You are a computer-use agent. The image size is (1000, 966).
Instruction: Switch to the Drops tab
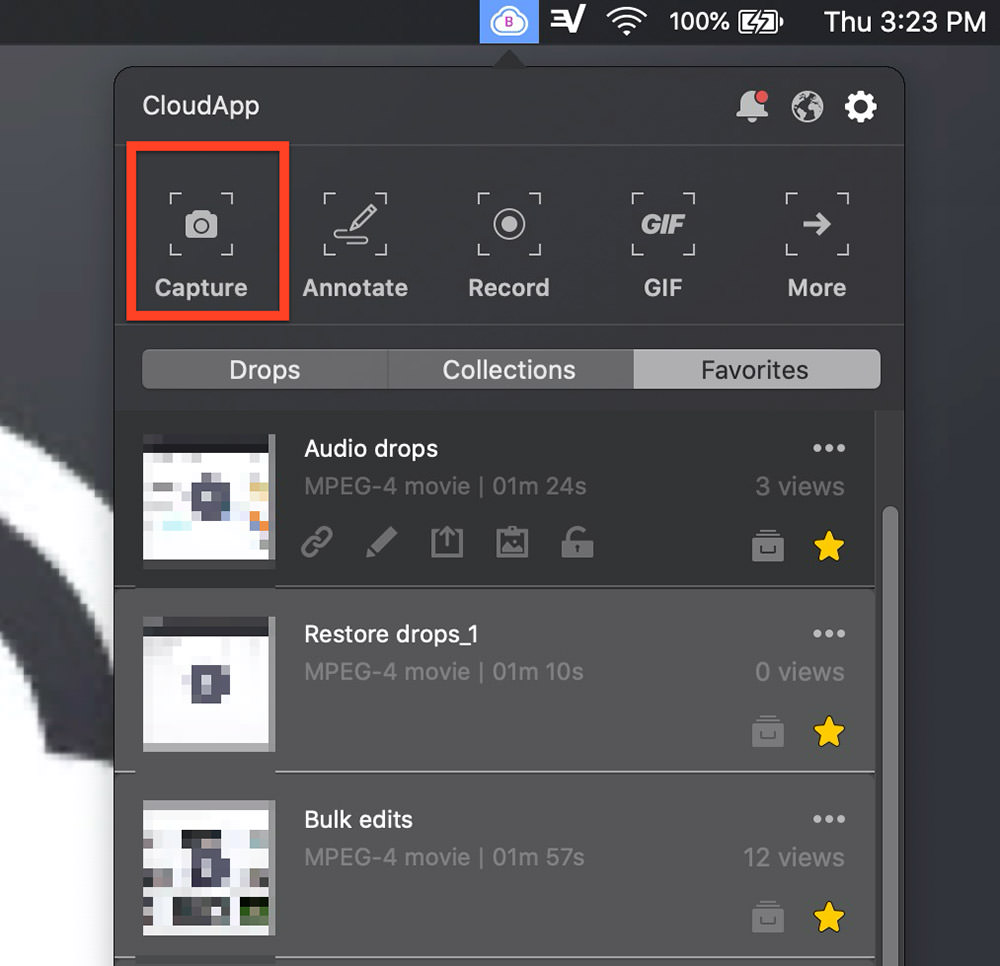265,369
